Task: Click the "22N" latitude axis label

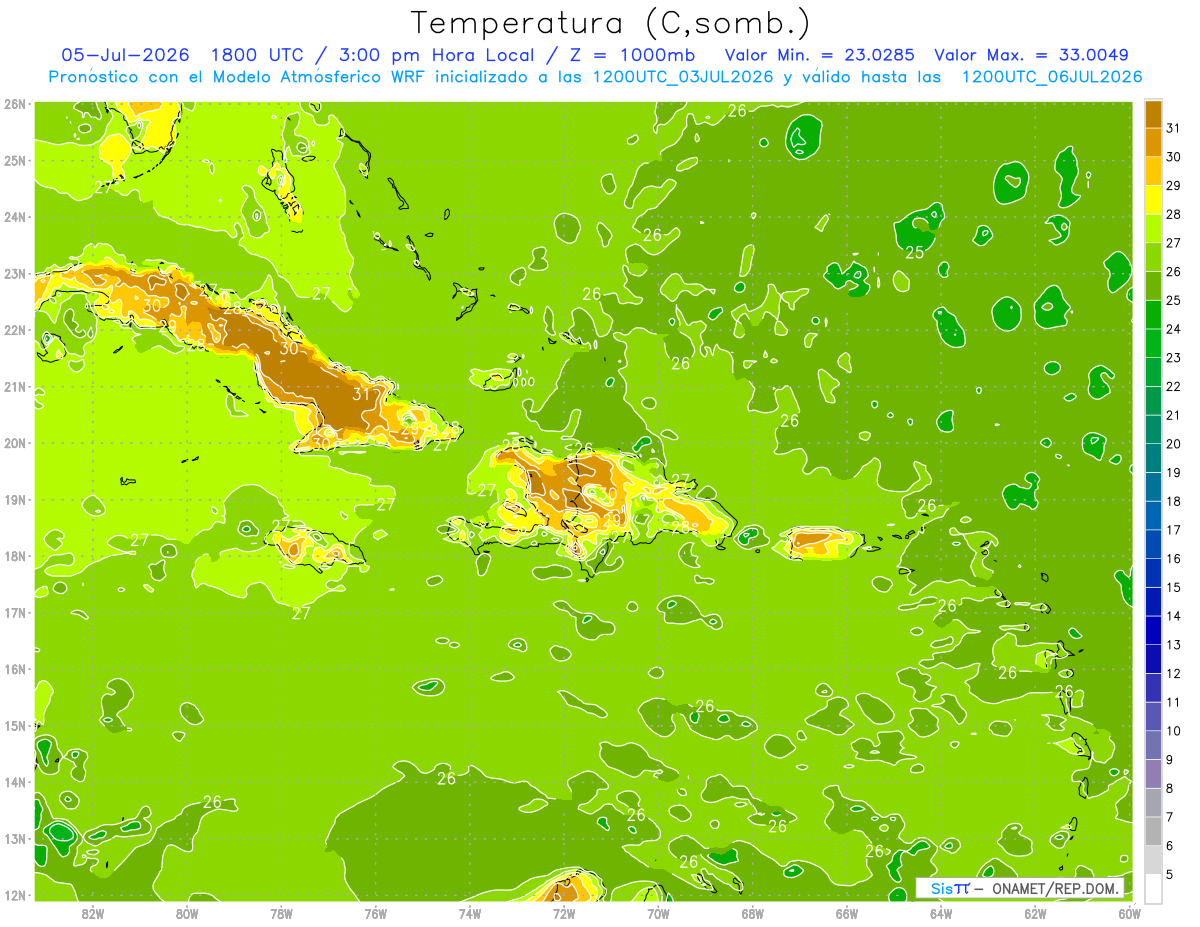Action: 14,330
